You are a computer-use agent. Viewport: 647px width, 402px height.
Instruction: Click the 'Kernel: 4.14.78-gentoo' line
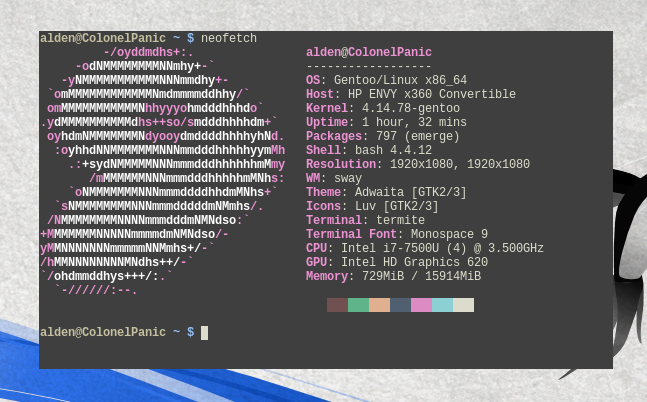pyautogui.click(x=383, y=108)
